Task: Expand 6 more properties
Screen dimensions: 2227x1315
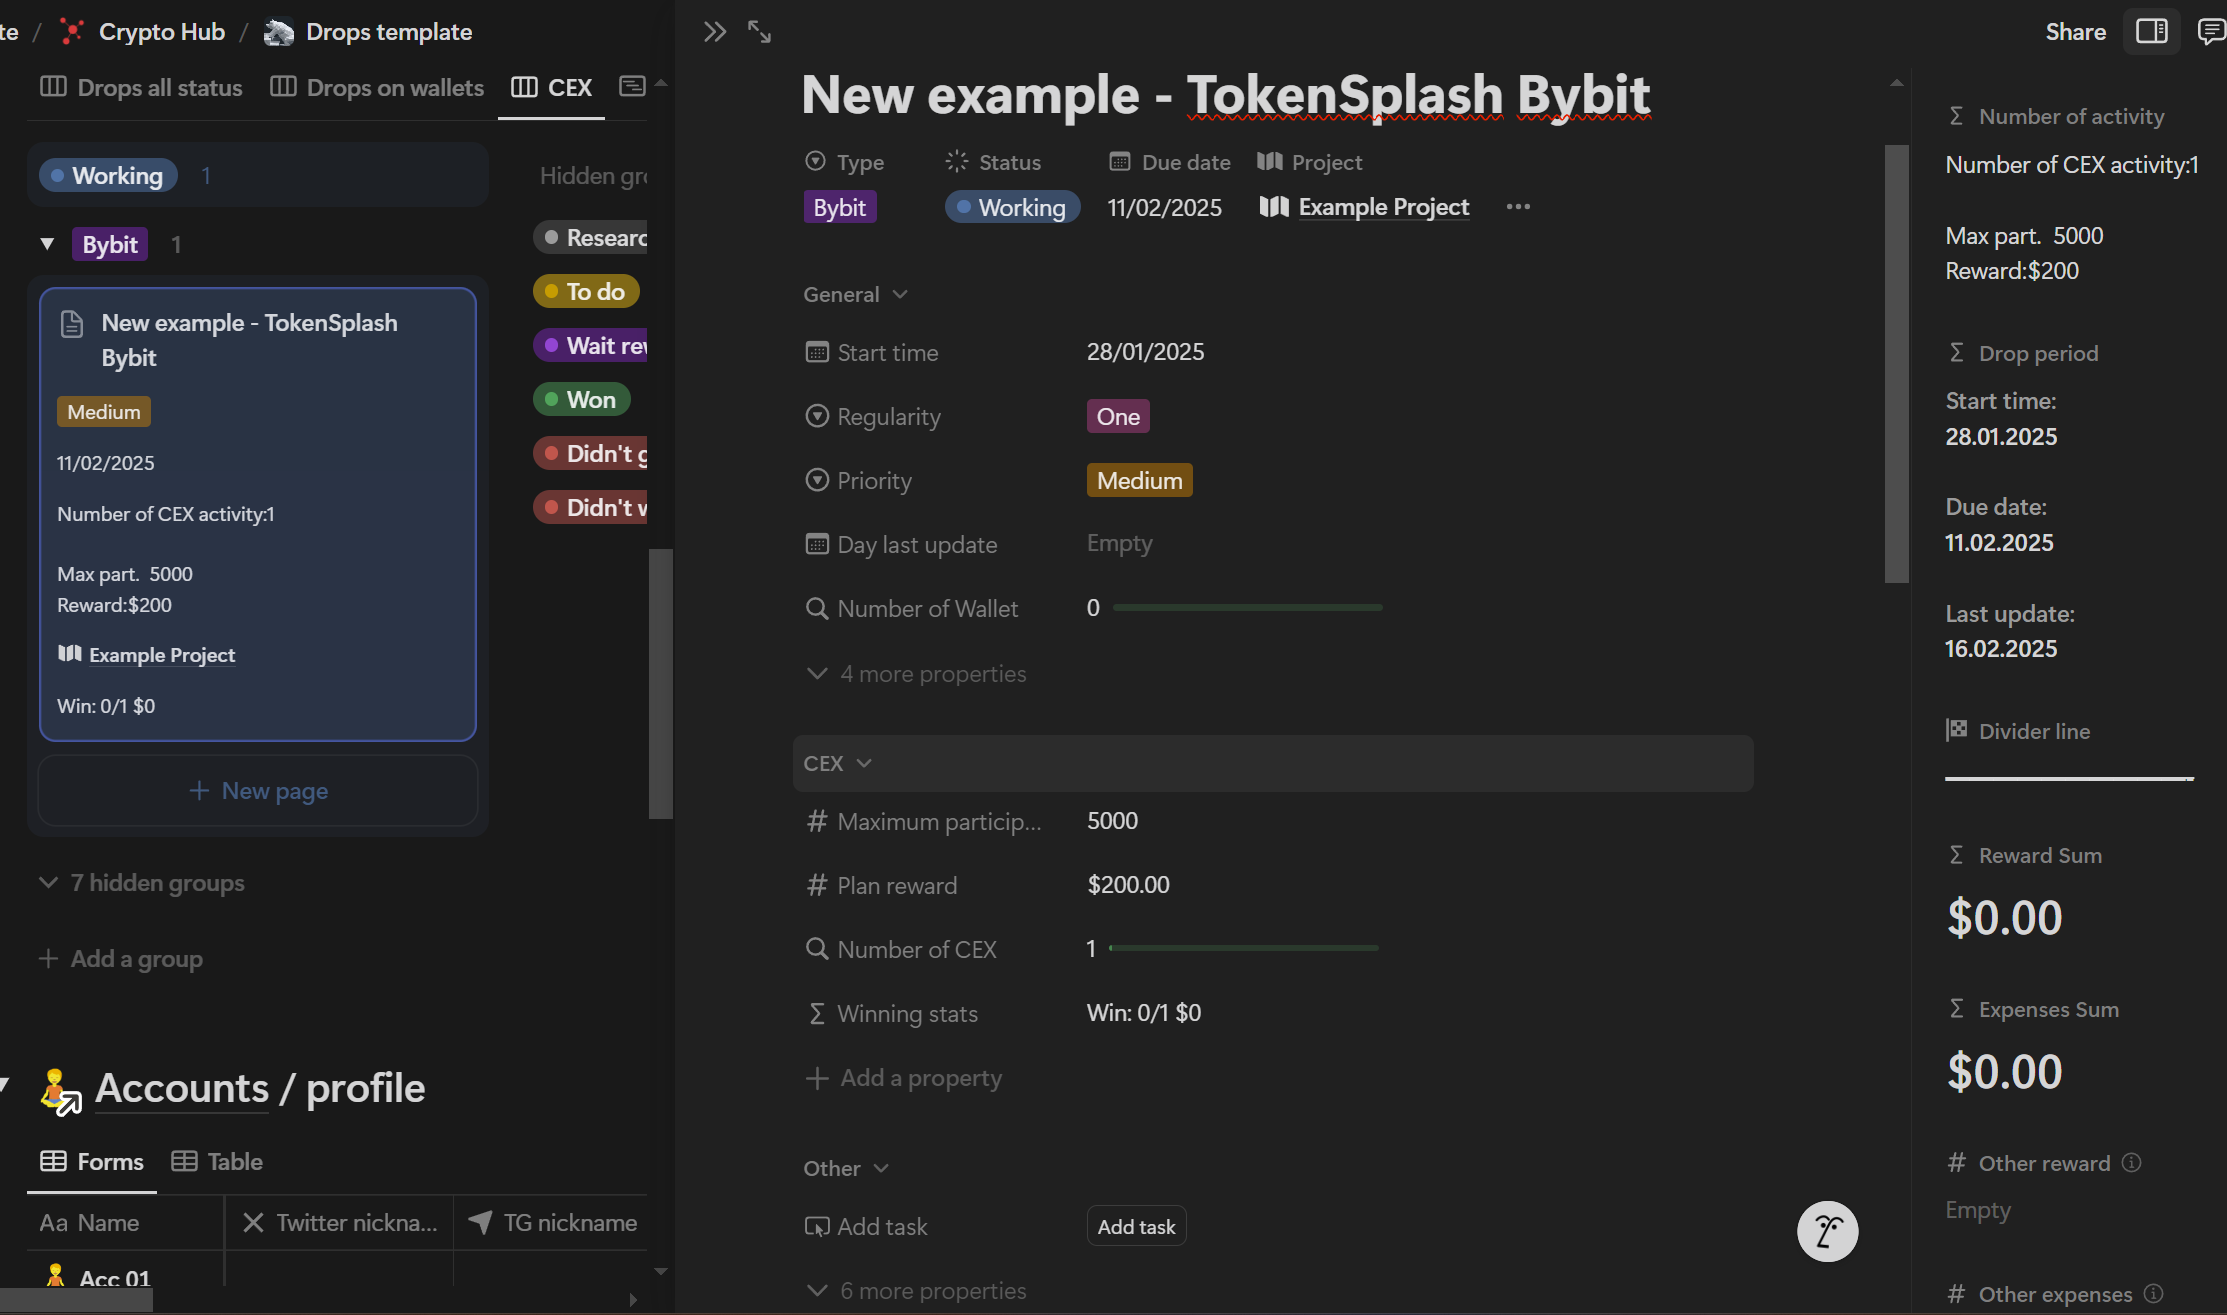Action: pyautogui.click(x=916, y=1291)
